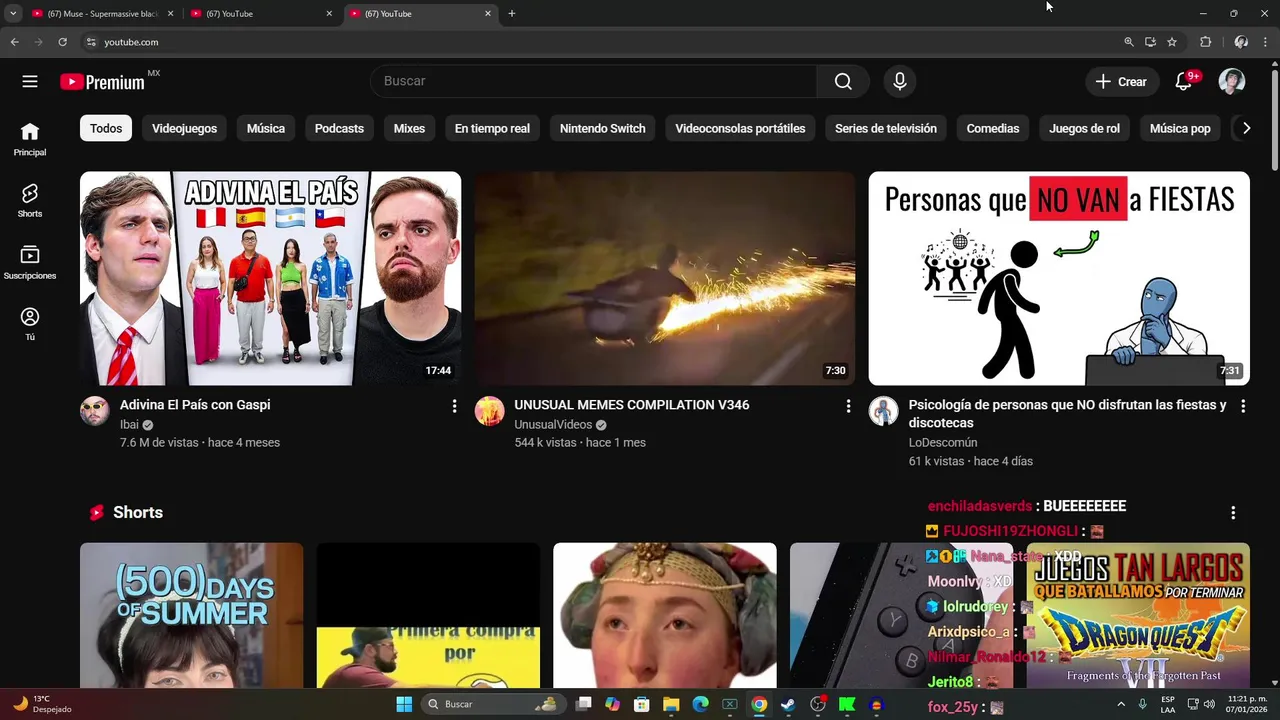Select the Comedias chip
Image resolution: width=1280 pixels, height=720 pixels.
click(993, 128)
